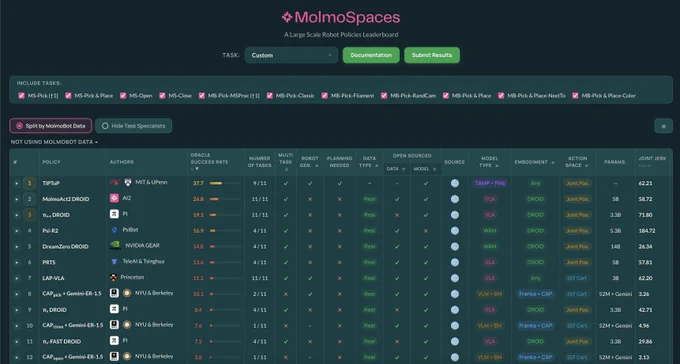Click the TAMP + FMs model tag

pos(490,183)
